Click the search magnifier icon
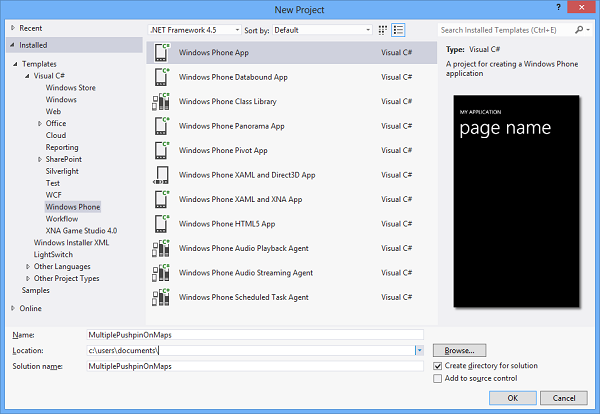This screenshot has height=414, width=600. (x=579, y=29)
